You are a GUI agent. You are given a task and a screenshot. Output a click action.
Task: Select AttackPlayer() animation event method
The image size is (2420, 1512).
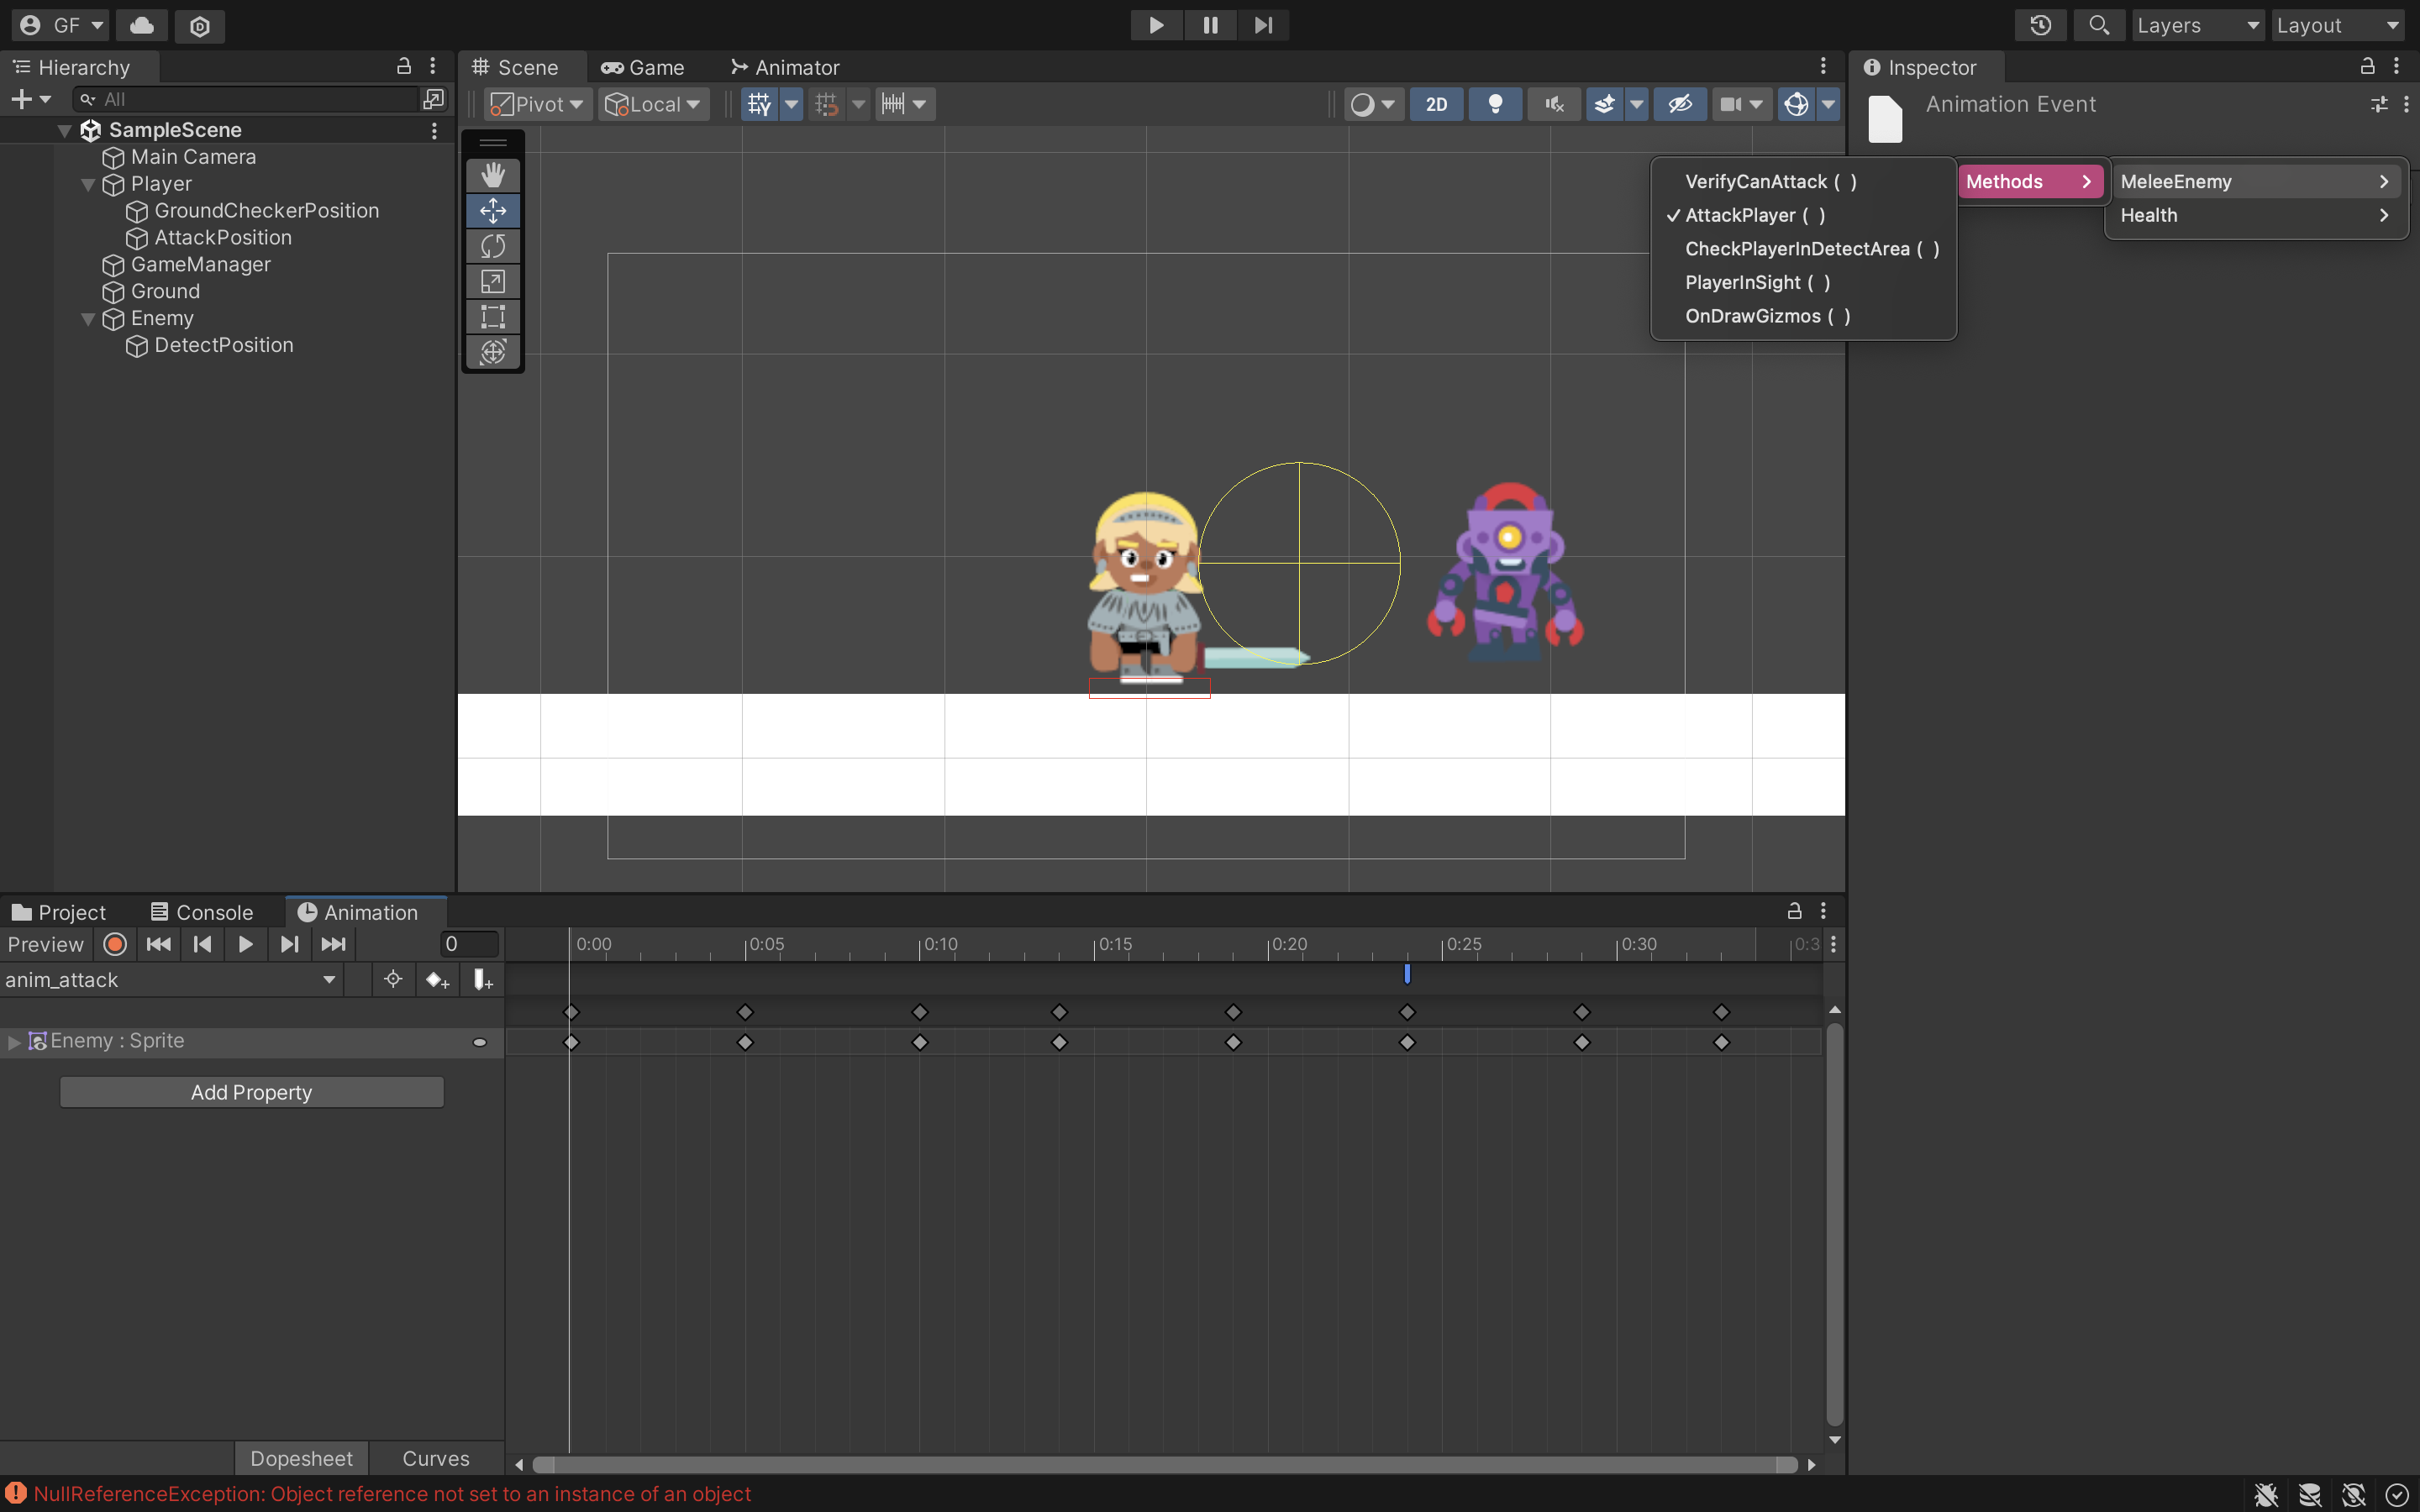[1754, 214]
